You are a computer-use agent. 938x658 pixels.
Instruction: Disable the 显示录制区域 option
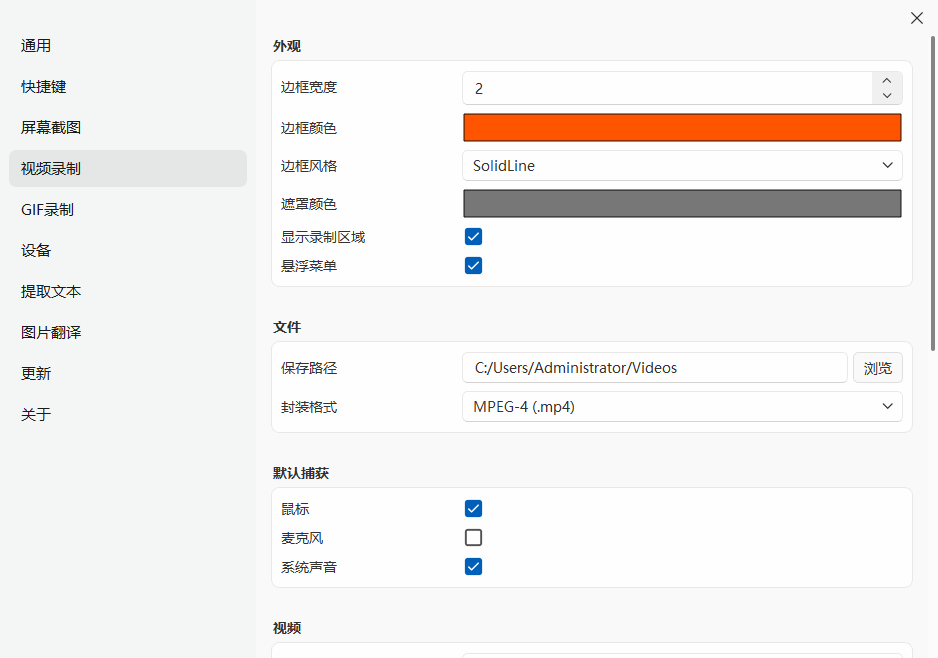473,236
